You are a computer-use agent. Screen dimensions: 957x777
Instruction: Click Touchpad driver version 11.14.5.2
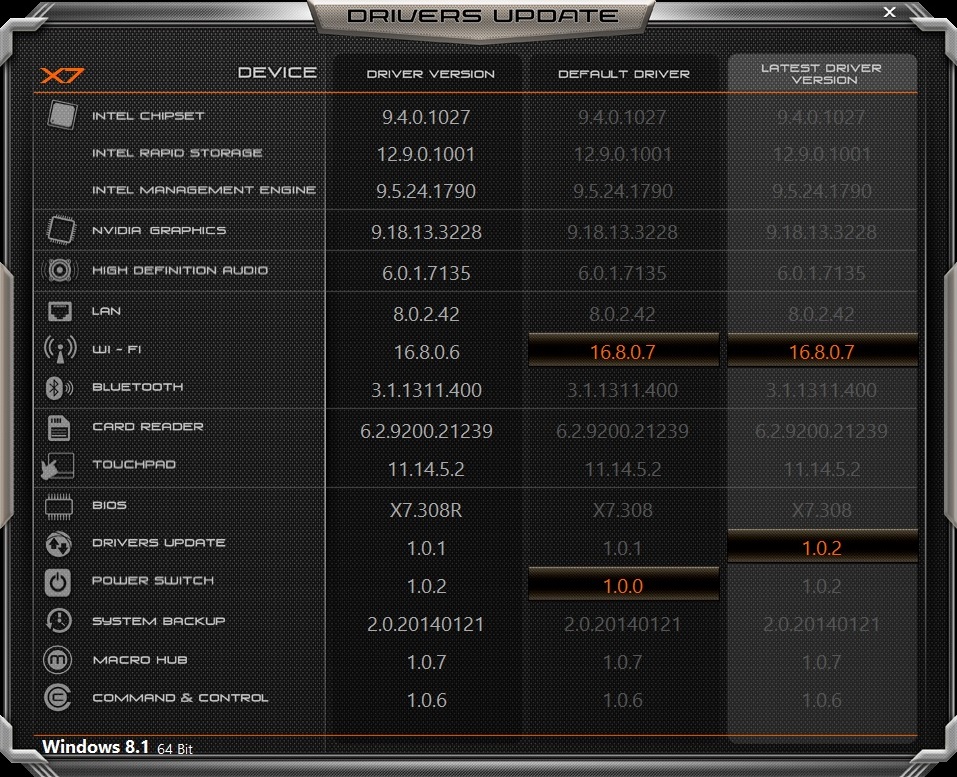(426, 469)
